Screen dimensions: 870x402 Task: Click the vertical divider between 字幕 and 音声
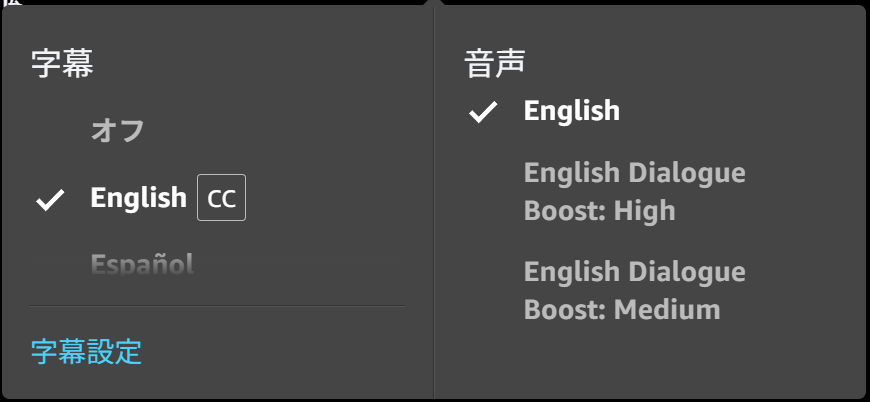coord(434,202)
